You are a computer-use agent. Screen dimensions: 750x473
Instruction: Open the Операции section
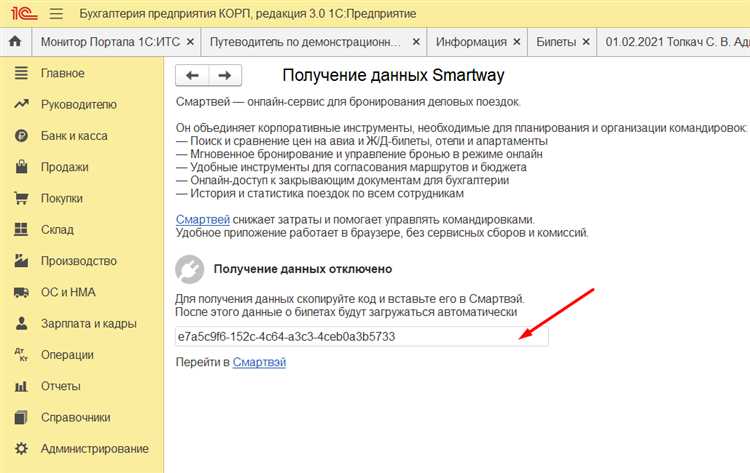[67, 355]
